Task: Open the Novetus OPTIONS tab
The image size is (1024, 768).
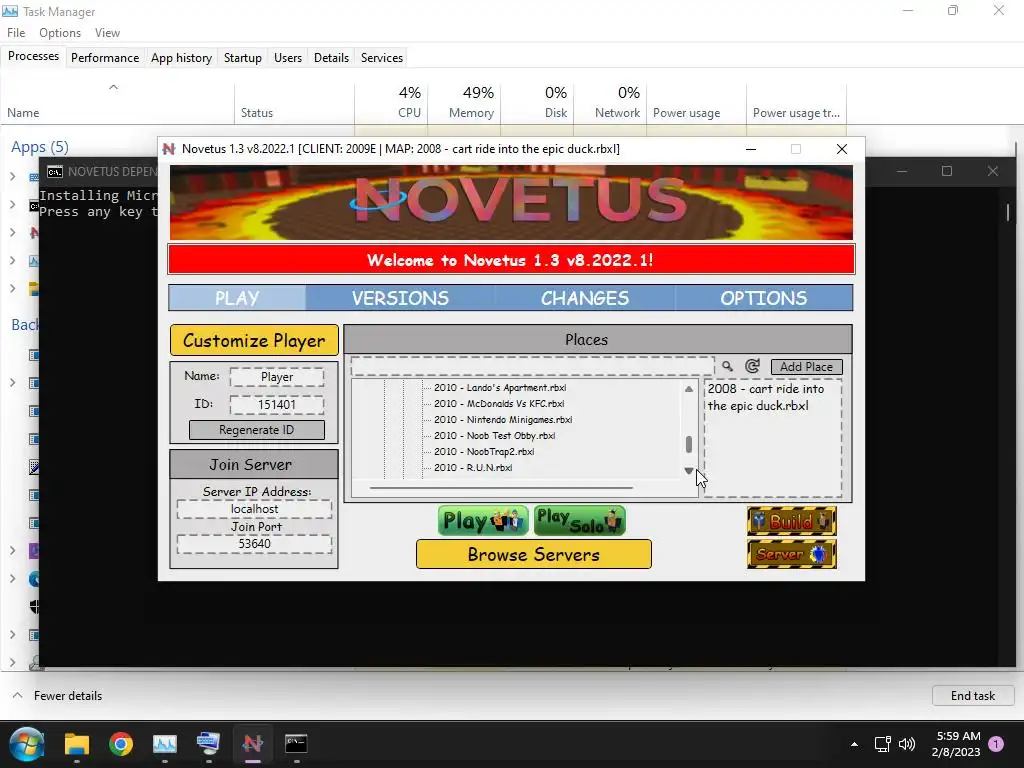Action: coord(763,298)
